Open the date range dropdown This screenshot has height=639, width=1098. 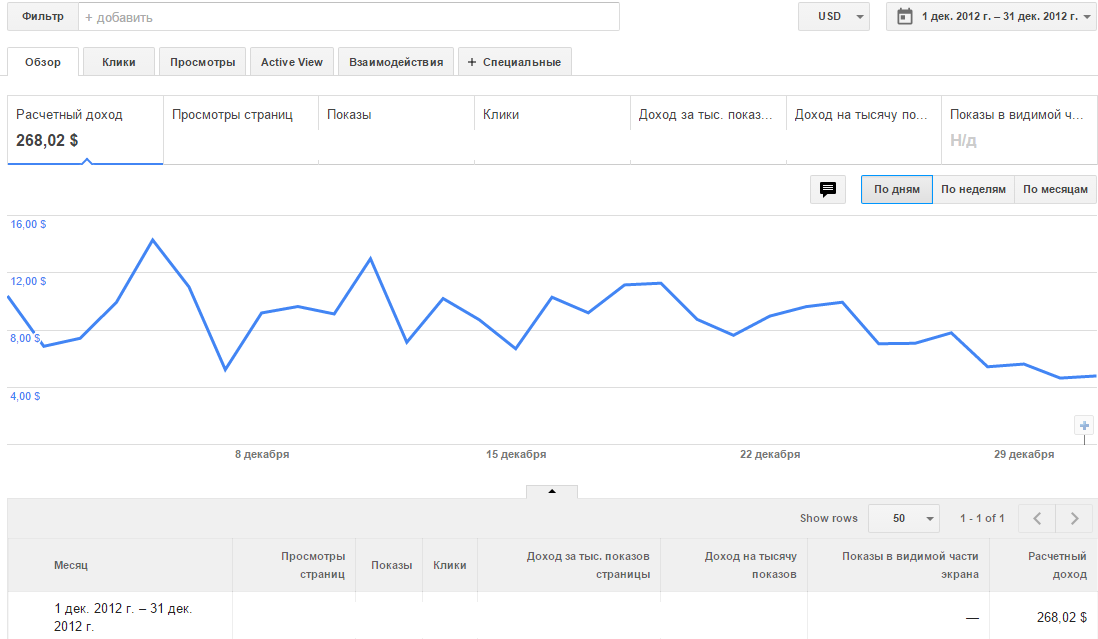(990, 16)
